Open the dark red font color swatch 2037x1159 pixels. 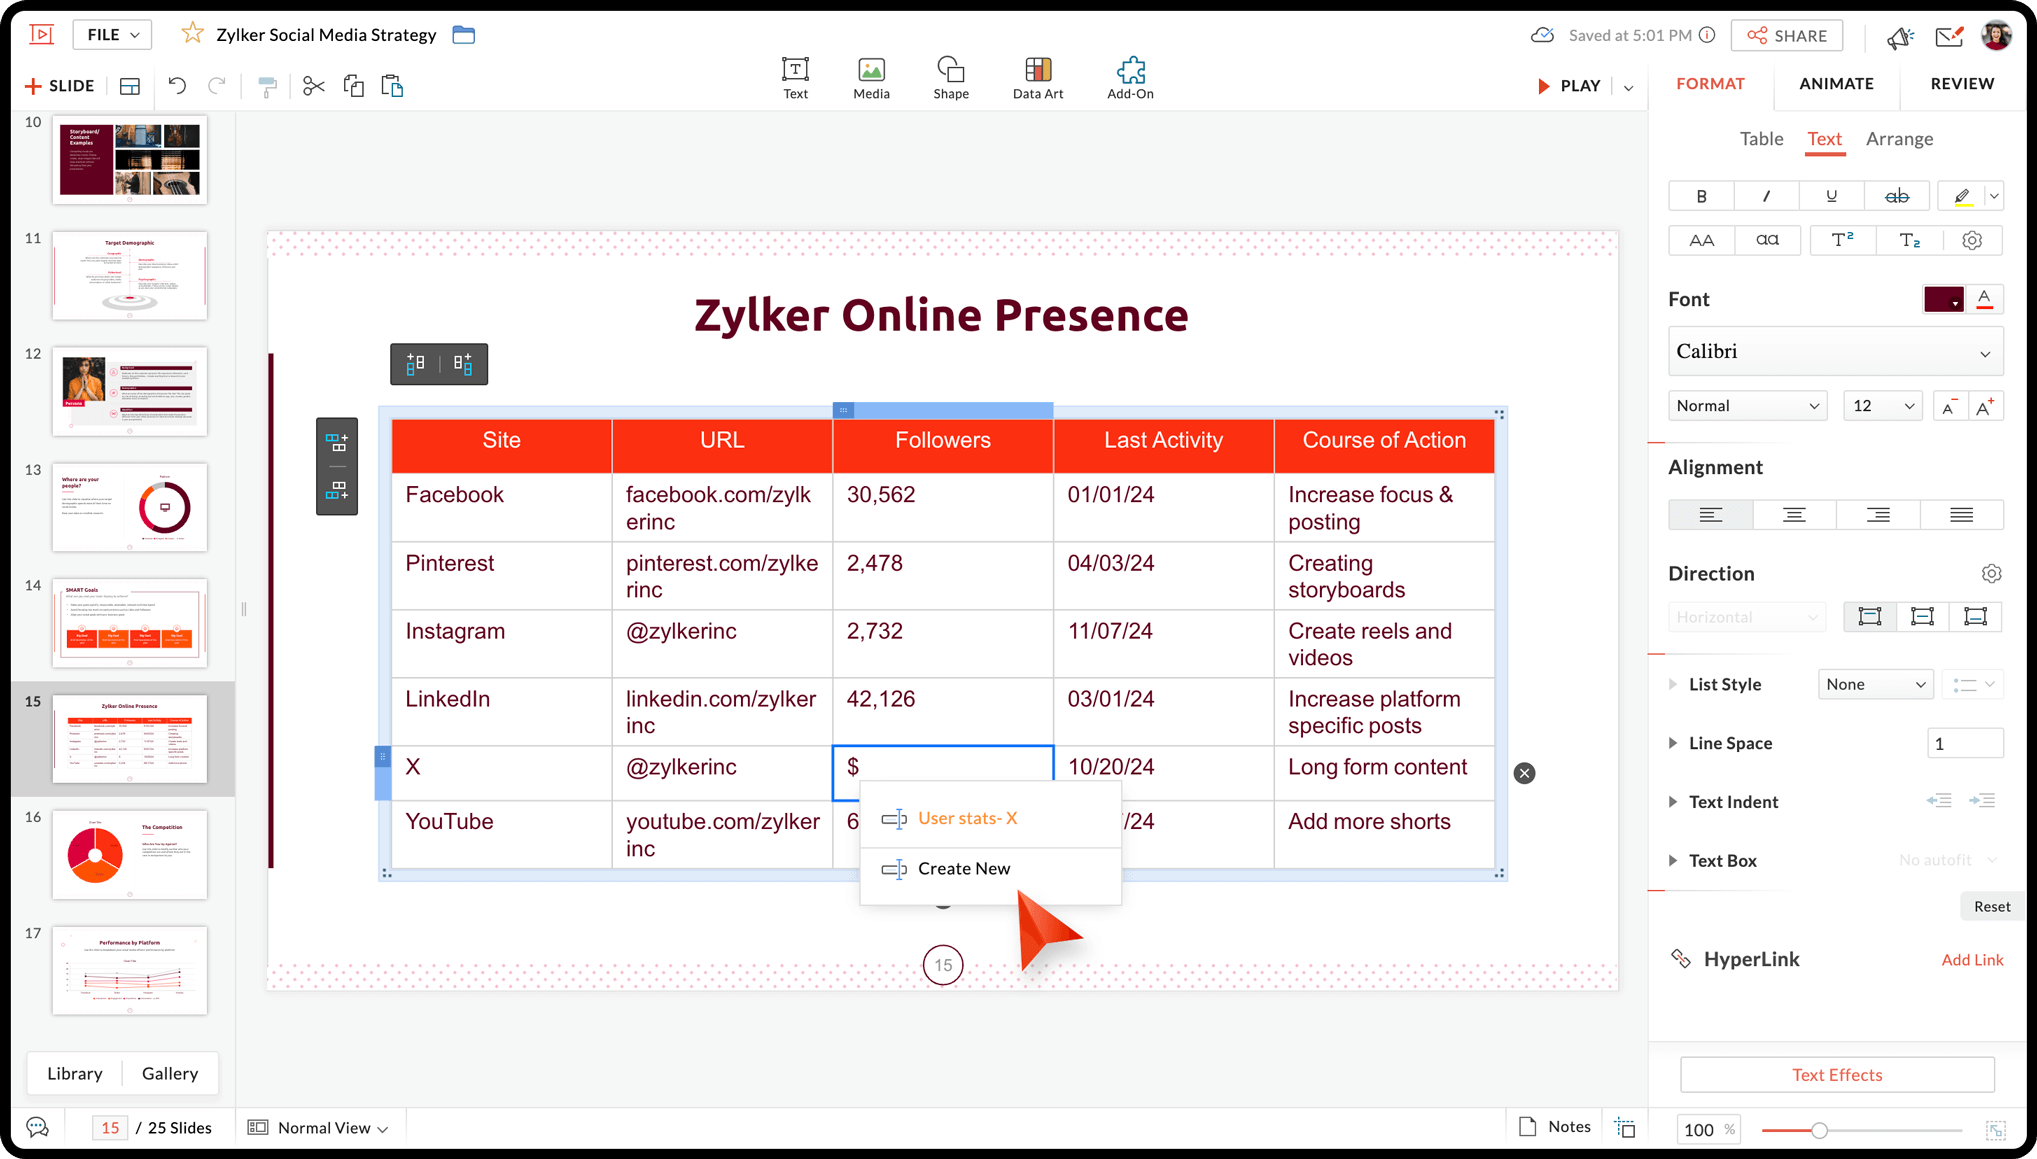pos(1943,299)
